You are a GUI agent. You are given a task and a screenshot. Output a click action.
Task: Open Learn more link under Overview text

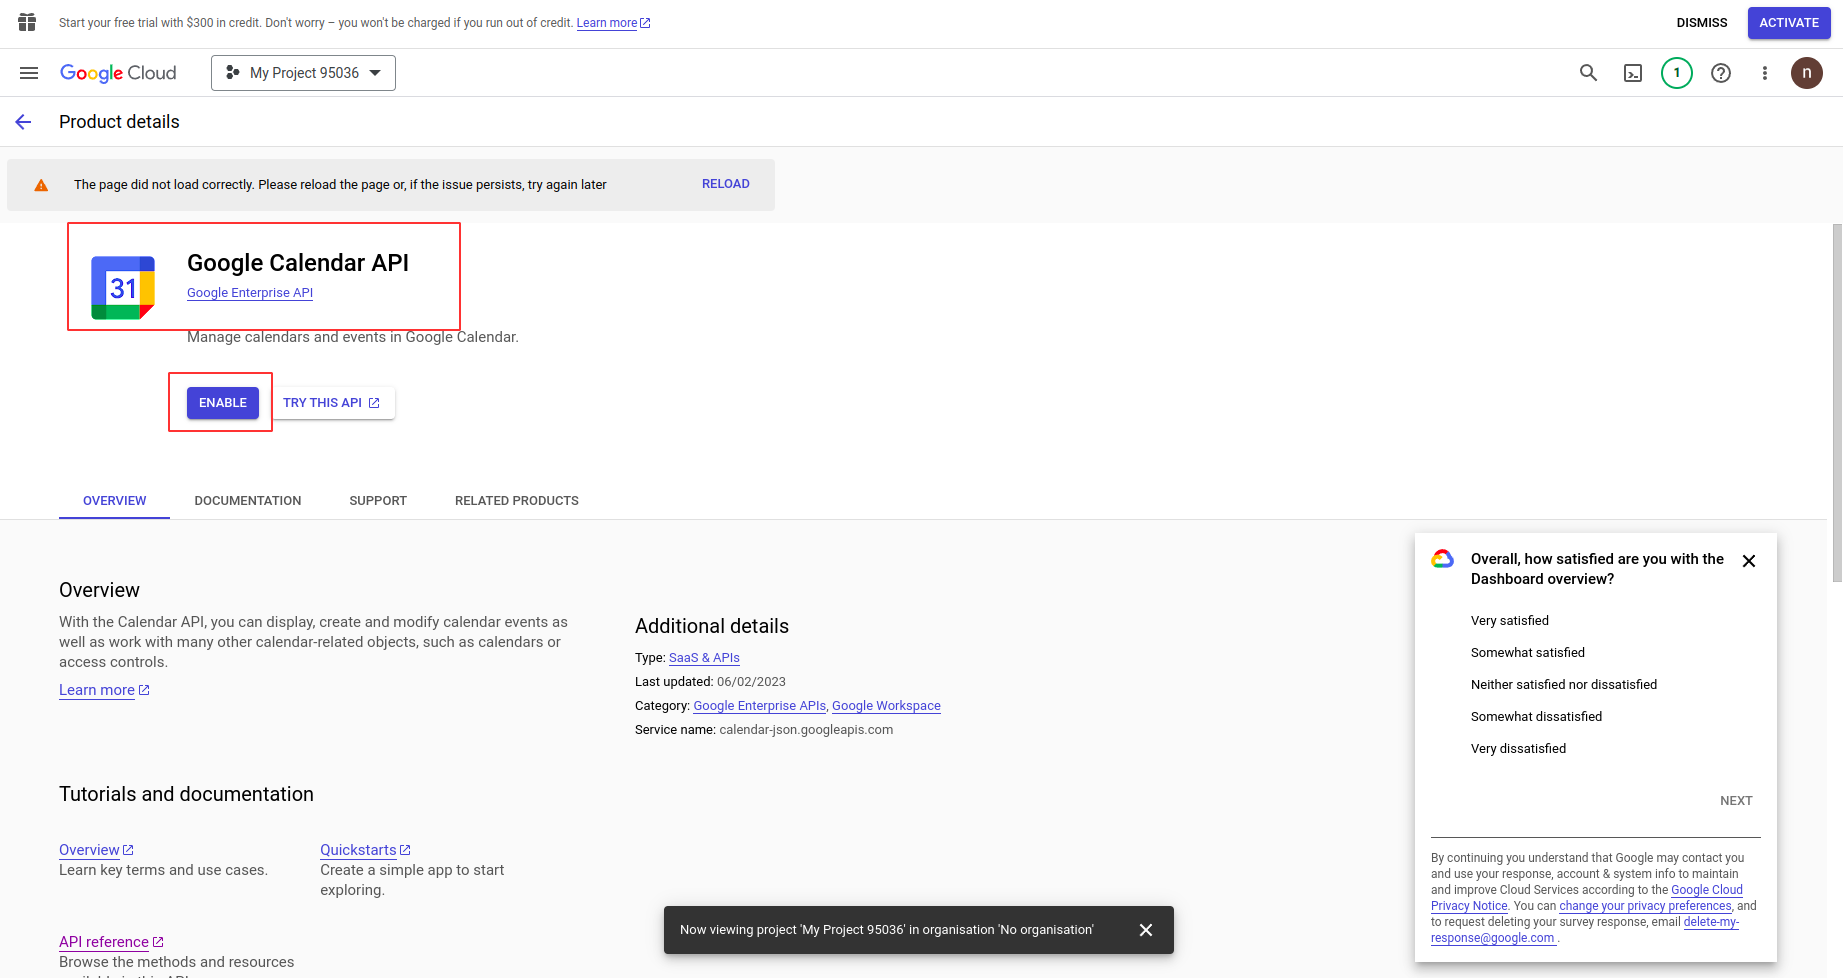[104, 690]
